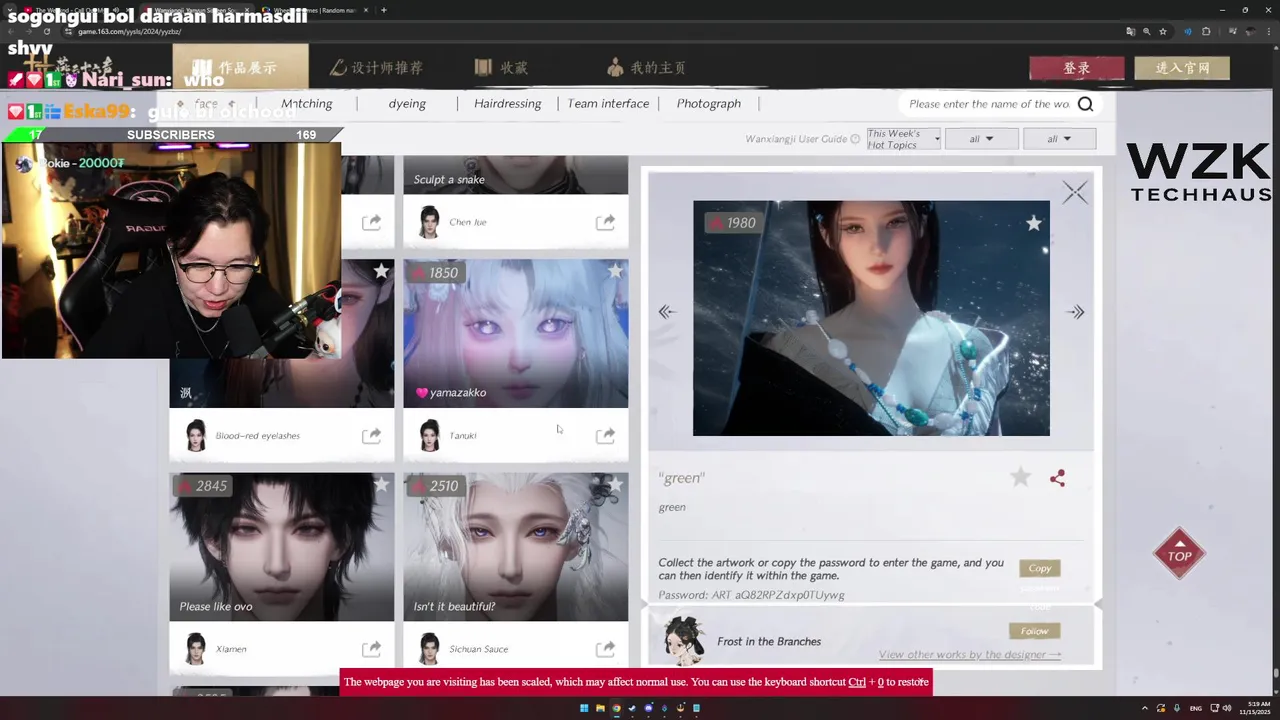Open Discord from the taskbar
This screenshot has height=720, width=1280.
[648, 708]
